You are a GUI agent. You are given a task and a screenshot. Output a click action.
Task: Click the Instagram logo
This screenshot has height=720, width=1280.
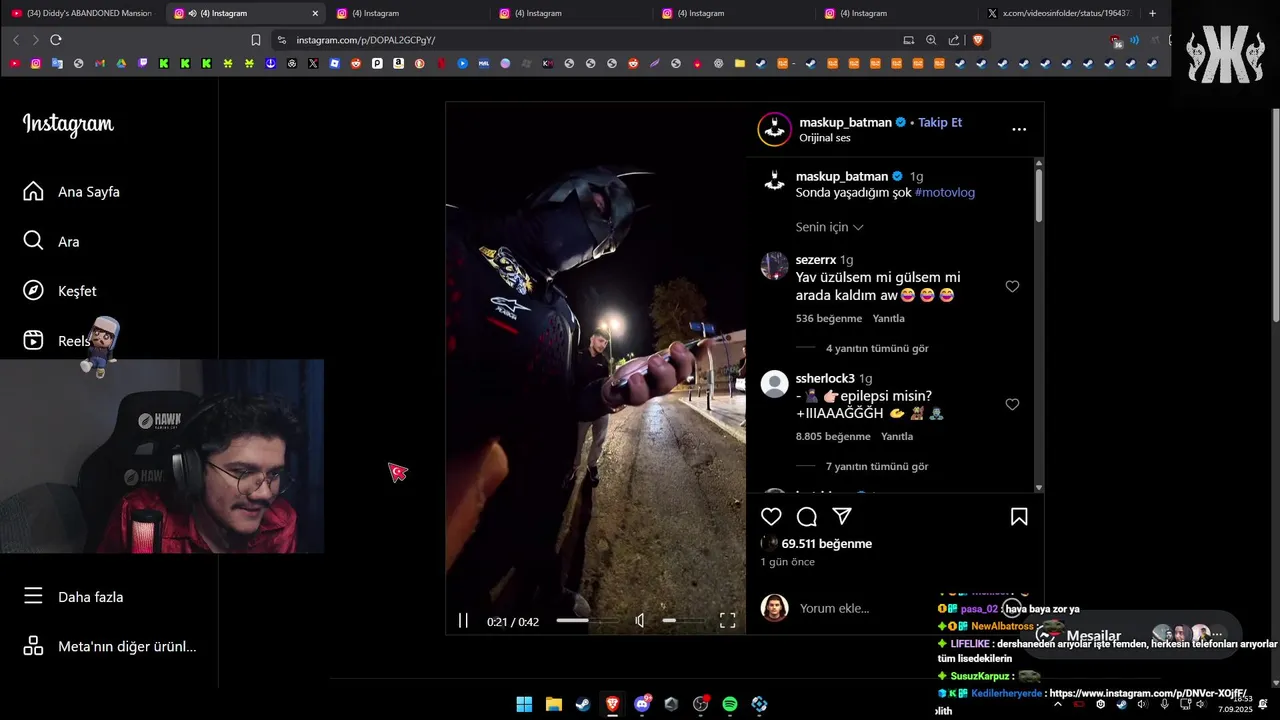68,124
